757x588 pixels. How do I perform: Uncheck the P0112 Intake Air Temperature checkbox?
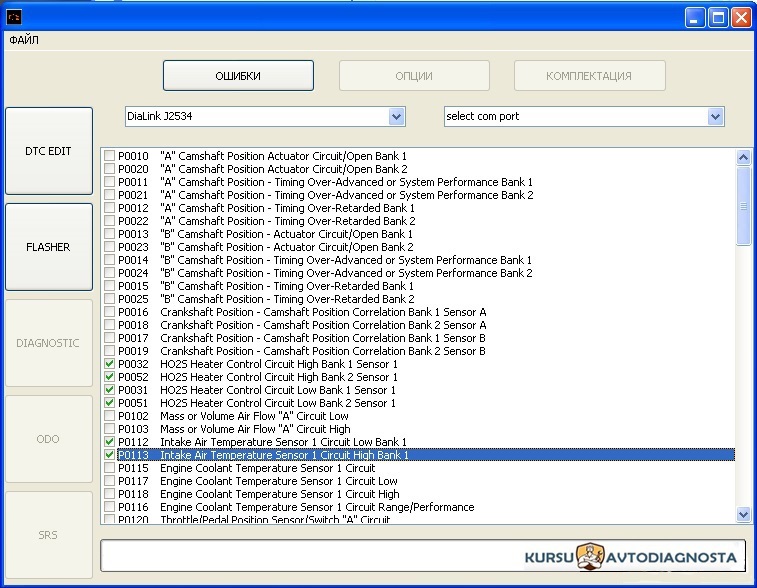click(110, 442)
